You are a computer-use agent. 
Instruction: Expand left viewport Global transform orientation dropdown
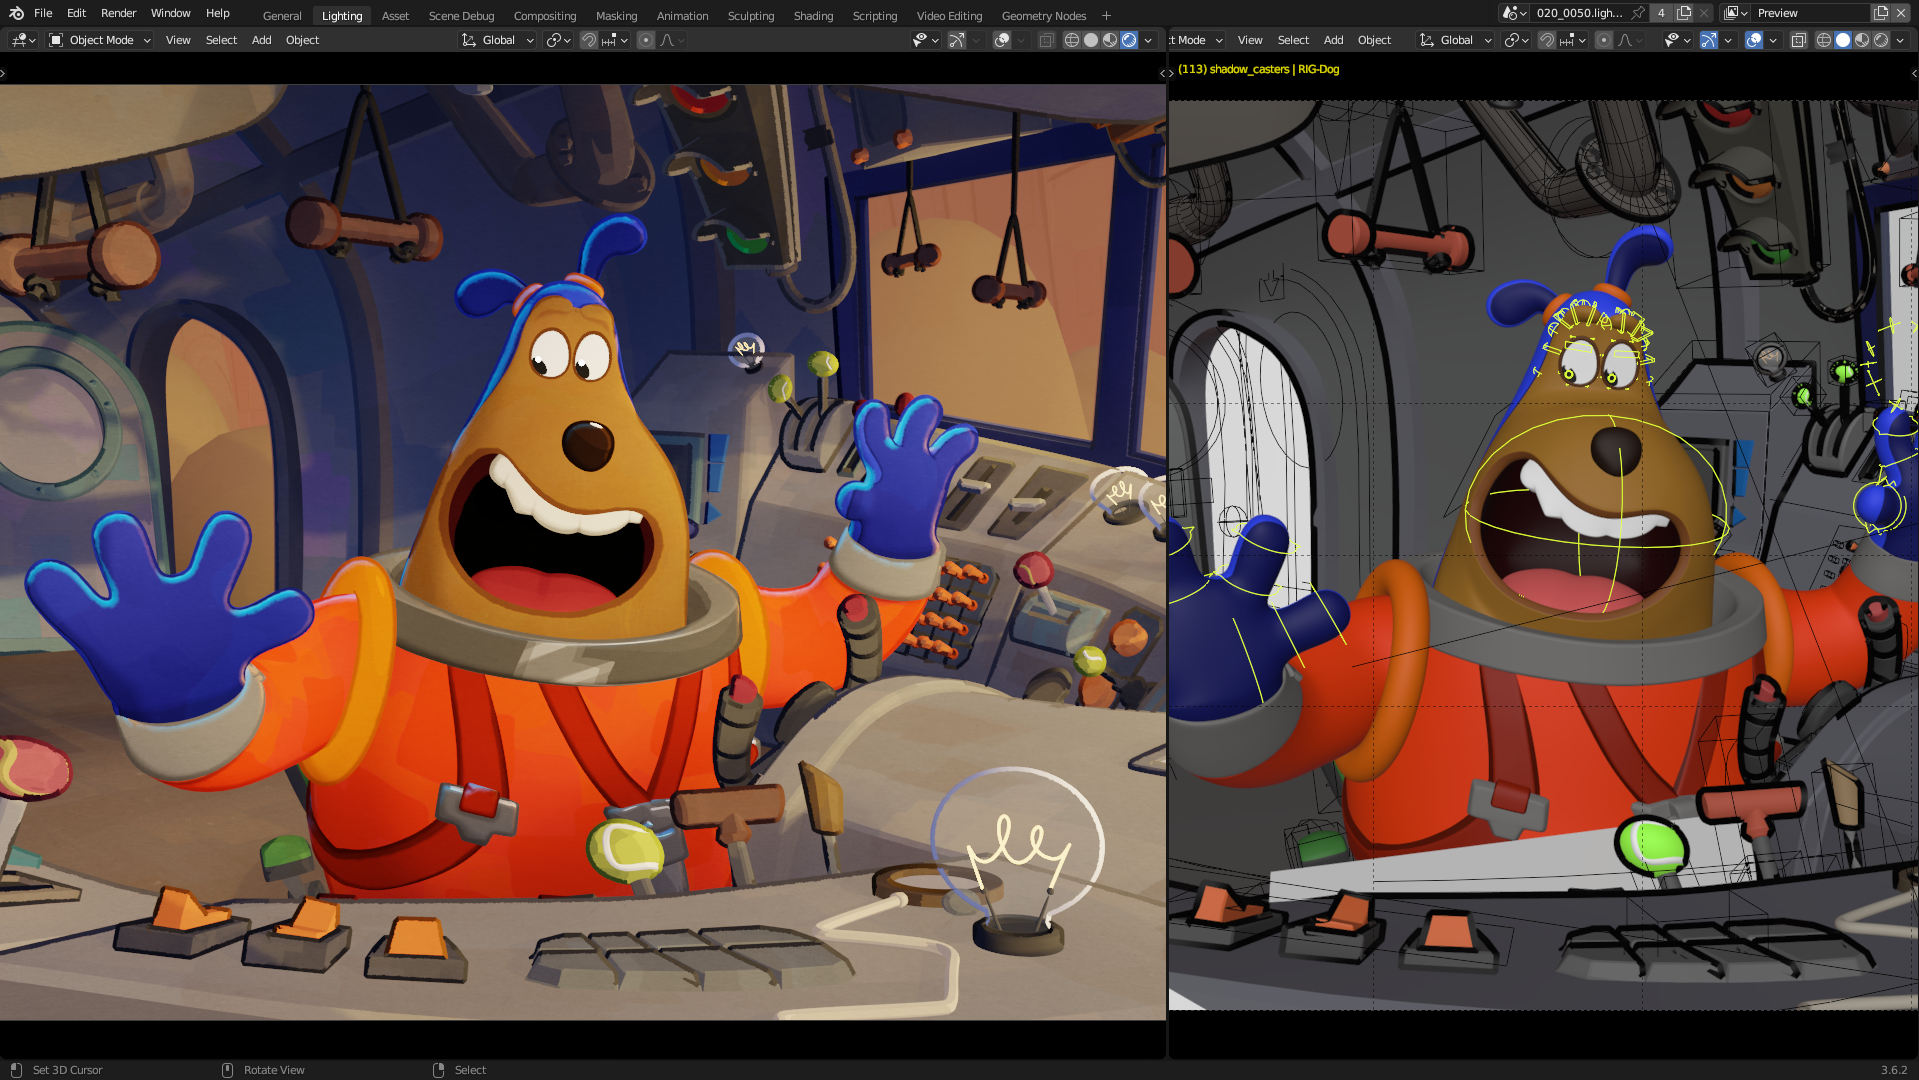click(498, 40)
